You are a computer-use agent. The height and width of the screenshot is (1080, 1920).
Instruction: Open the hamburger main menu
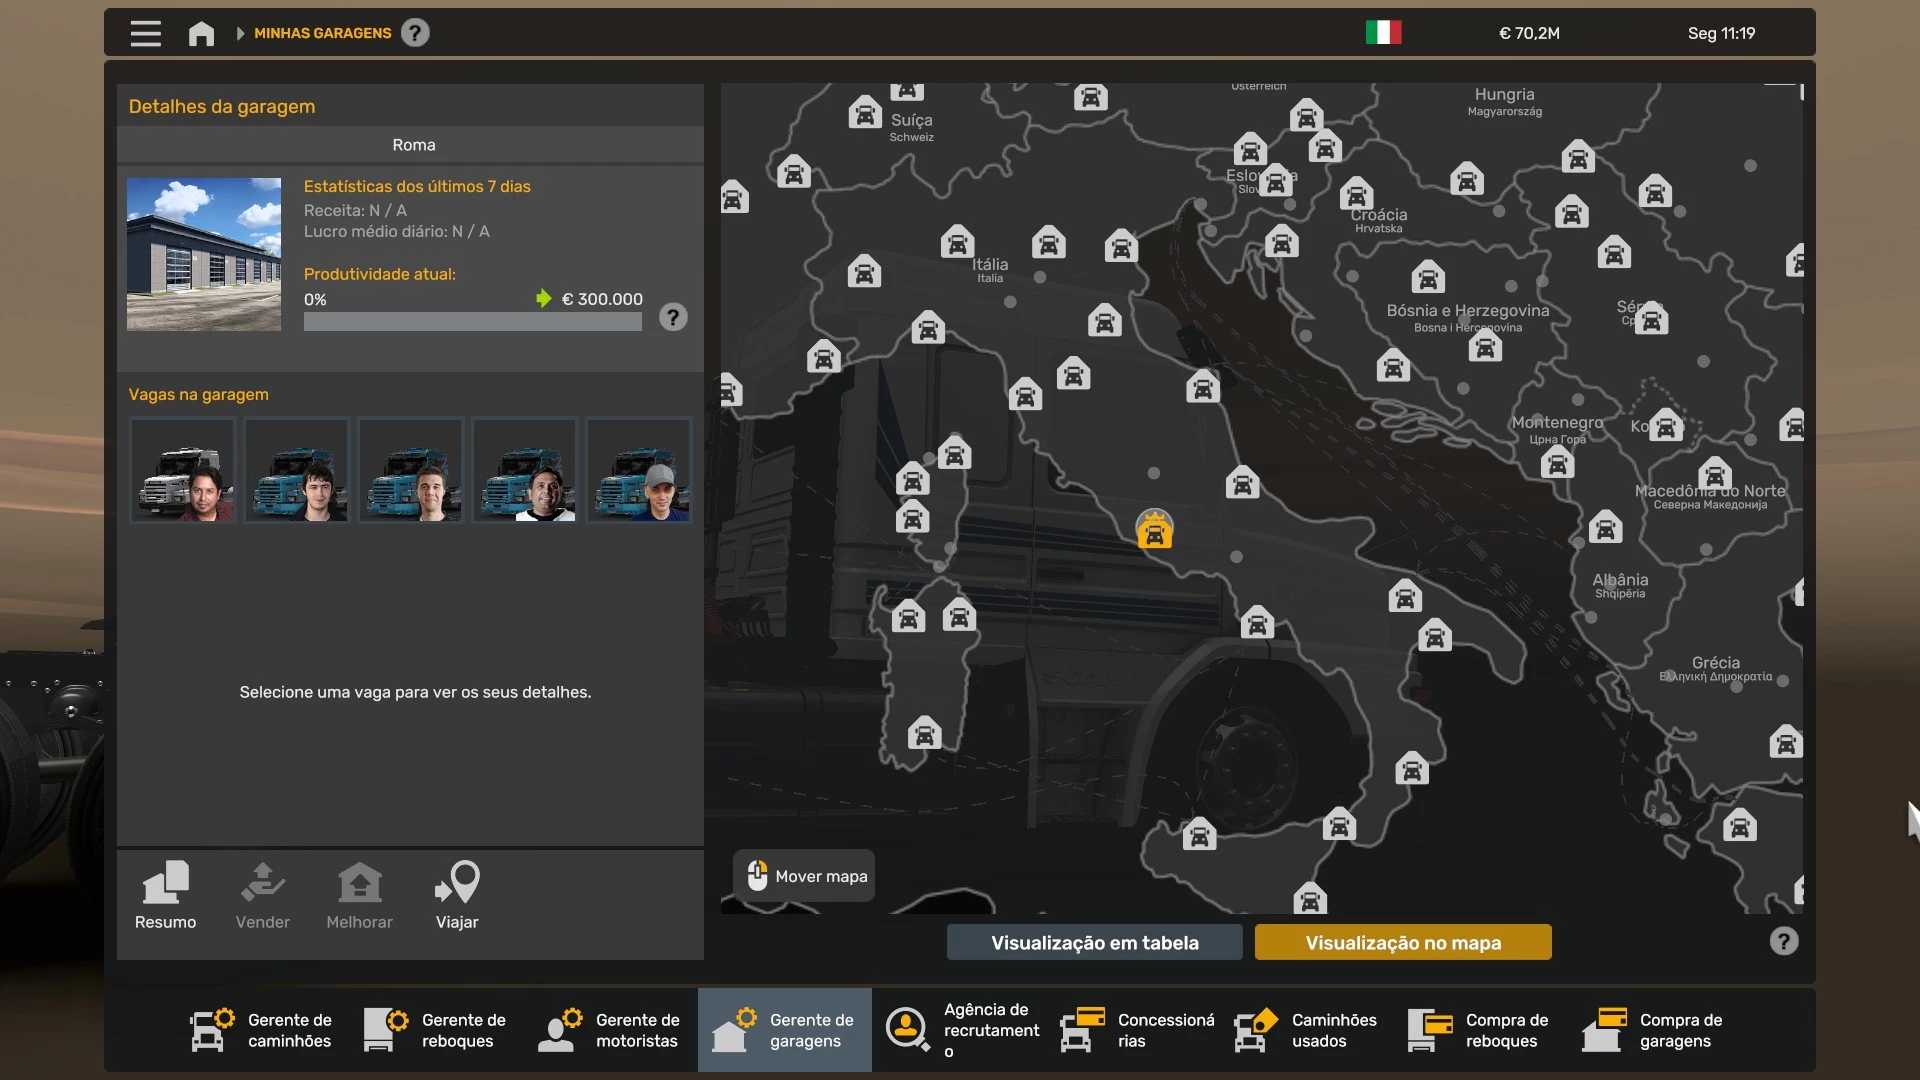(x=145, y=33)
